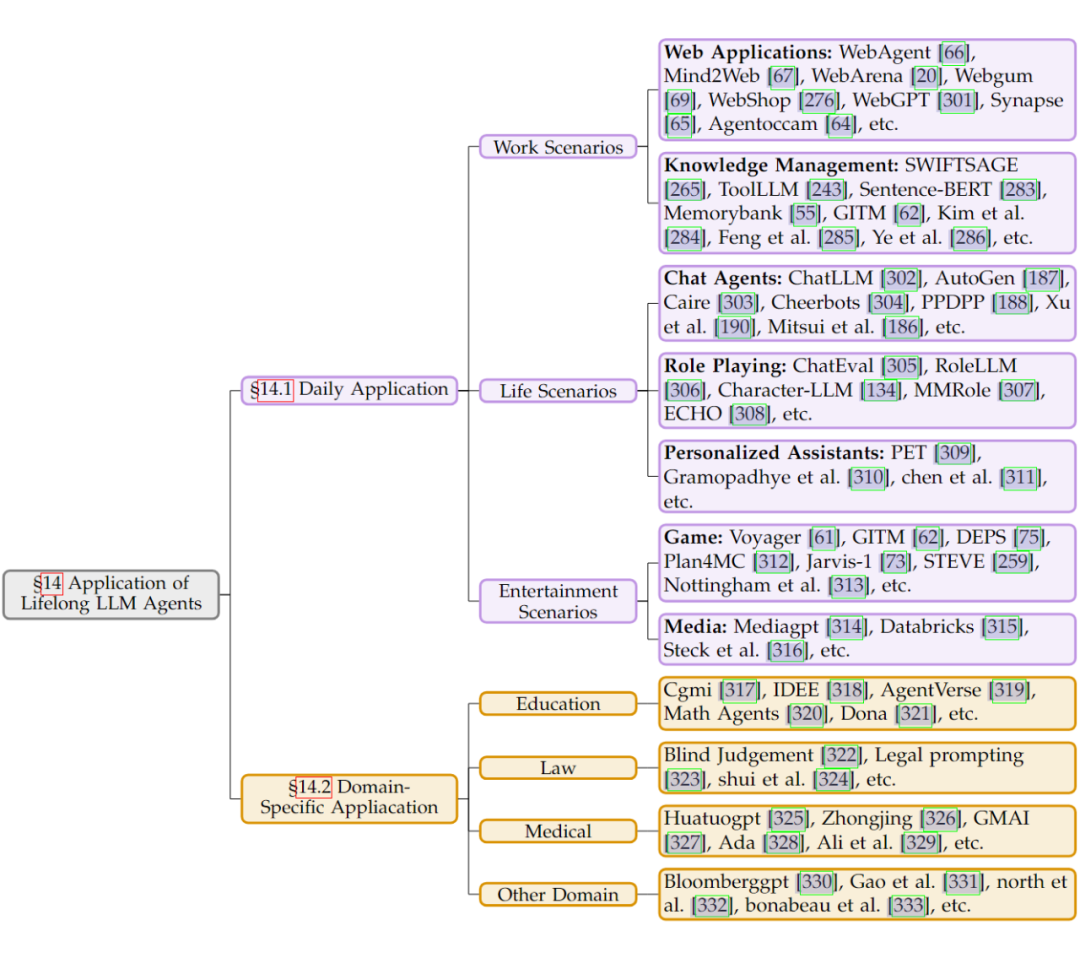The height and width of the screenshot is (958, 1080).
Task: Open citation [301] after WebGPT
Action: tap(957, 101)
